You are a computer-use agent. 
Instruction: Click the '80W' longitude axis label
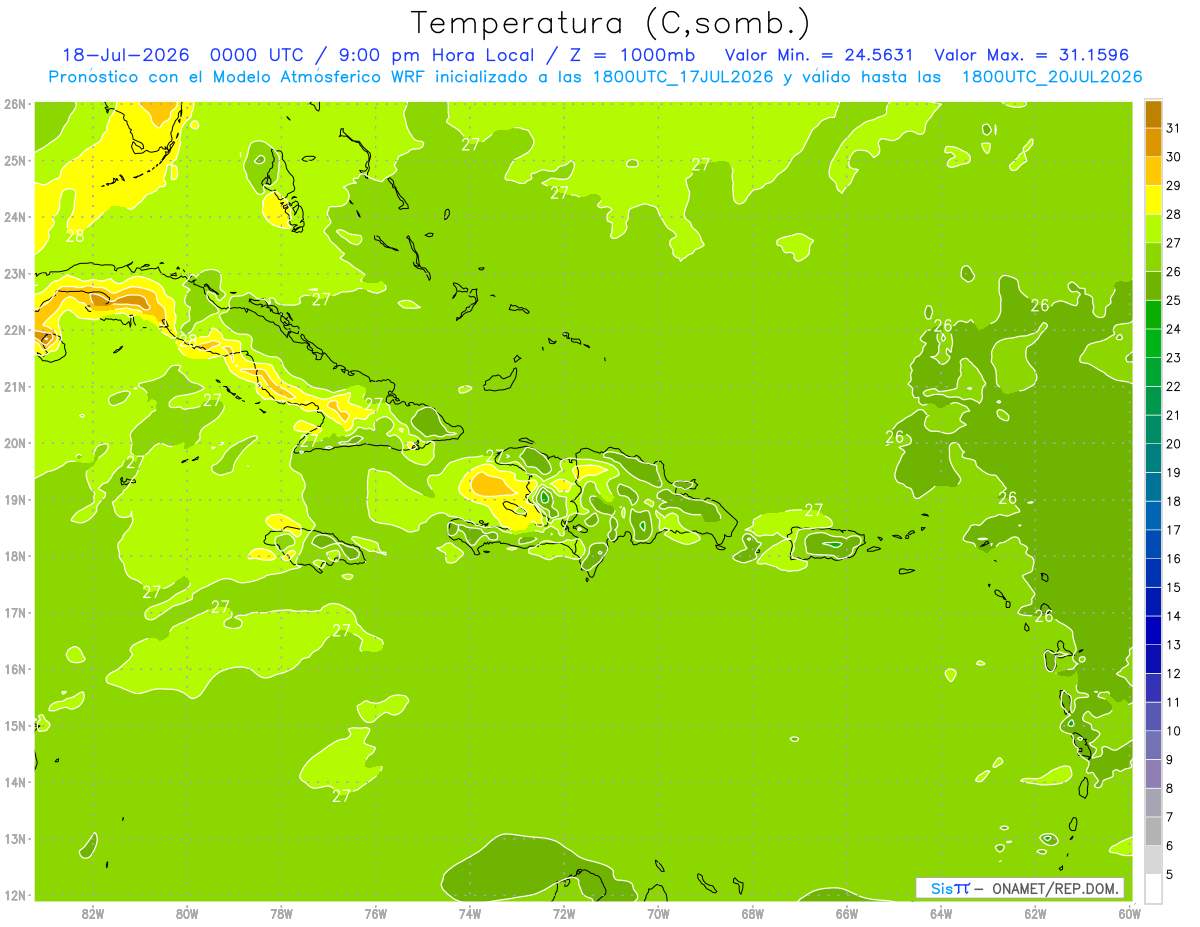187,912
